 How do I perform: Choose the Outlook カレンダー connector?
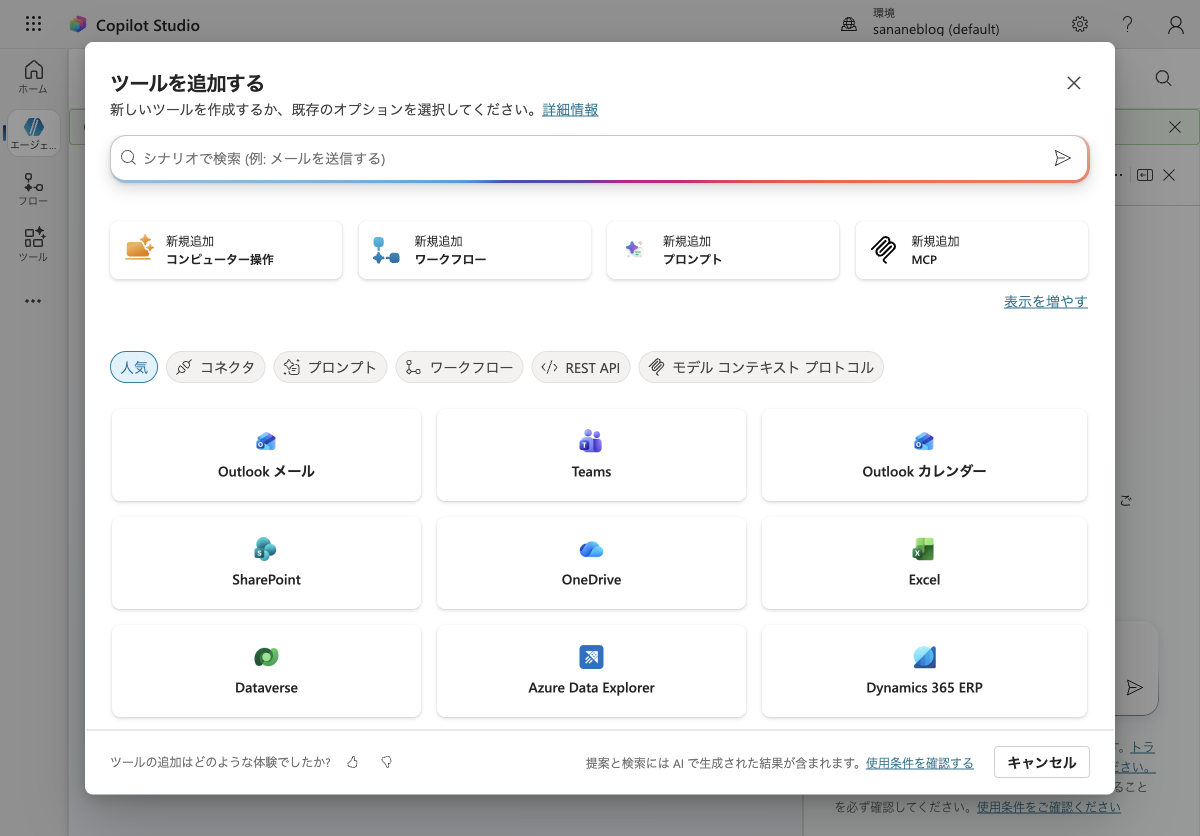(924, 455)
